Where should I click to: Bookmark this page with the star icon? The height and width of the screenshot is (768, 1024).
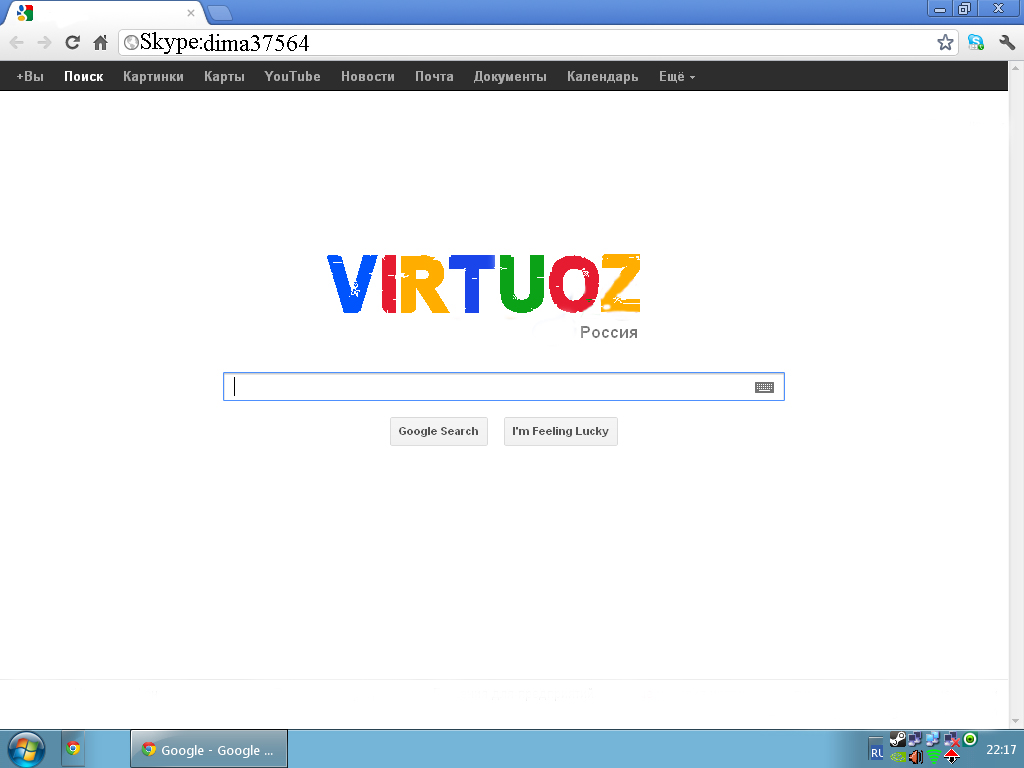coord(945,43)
